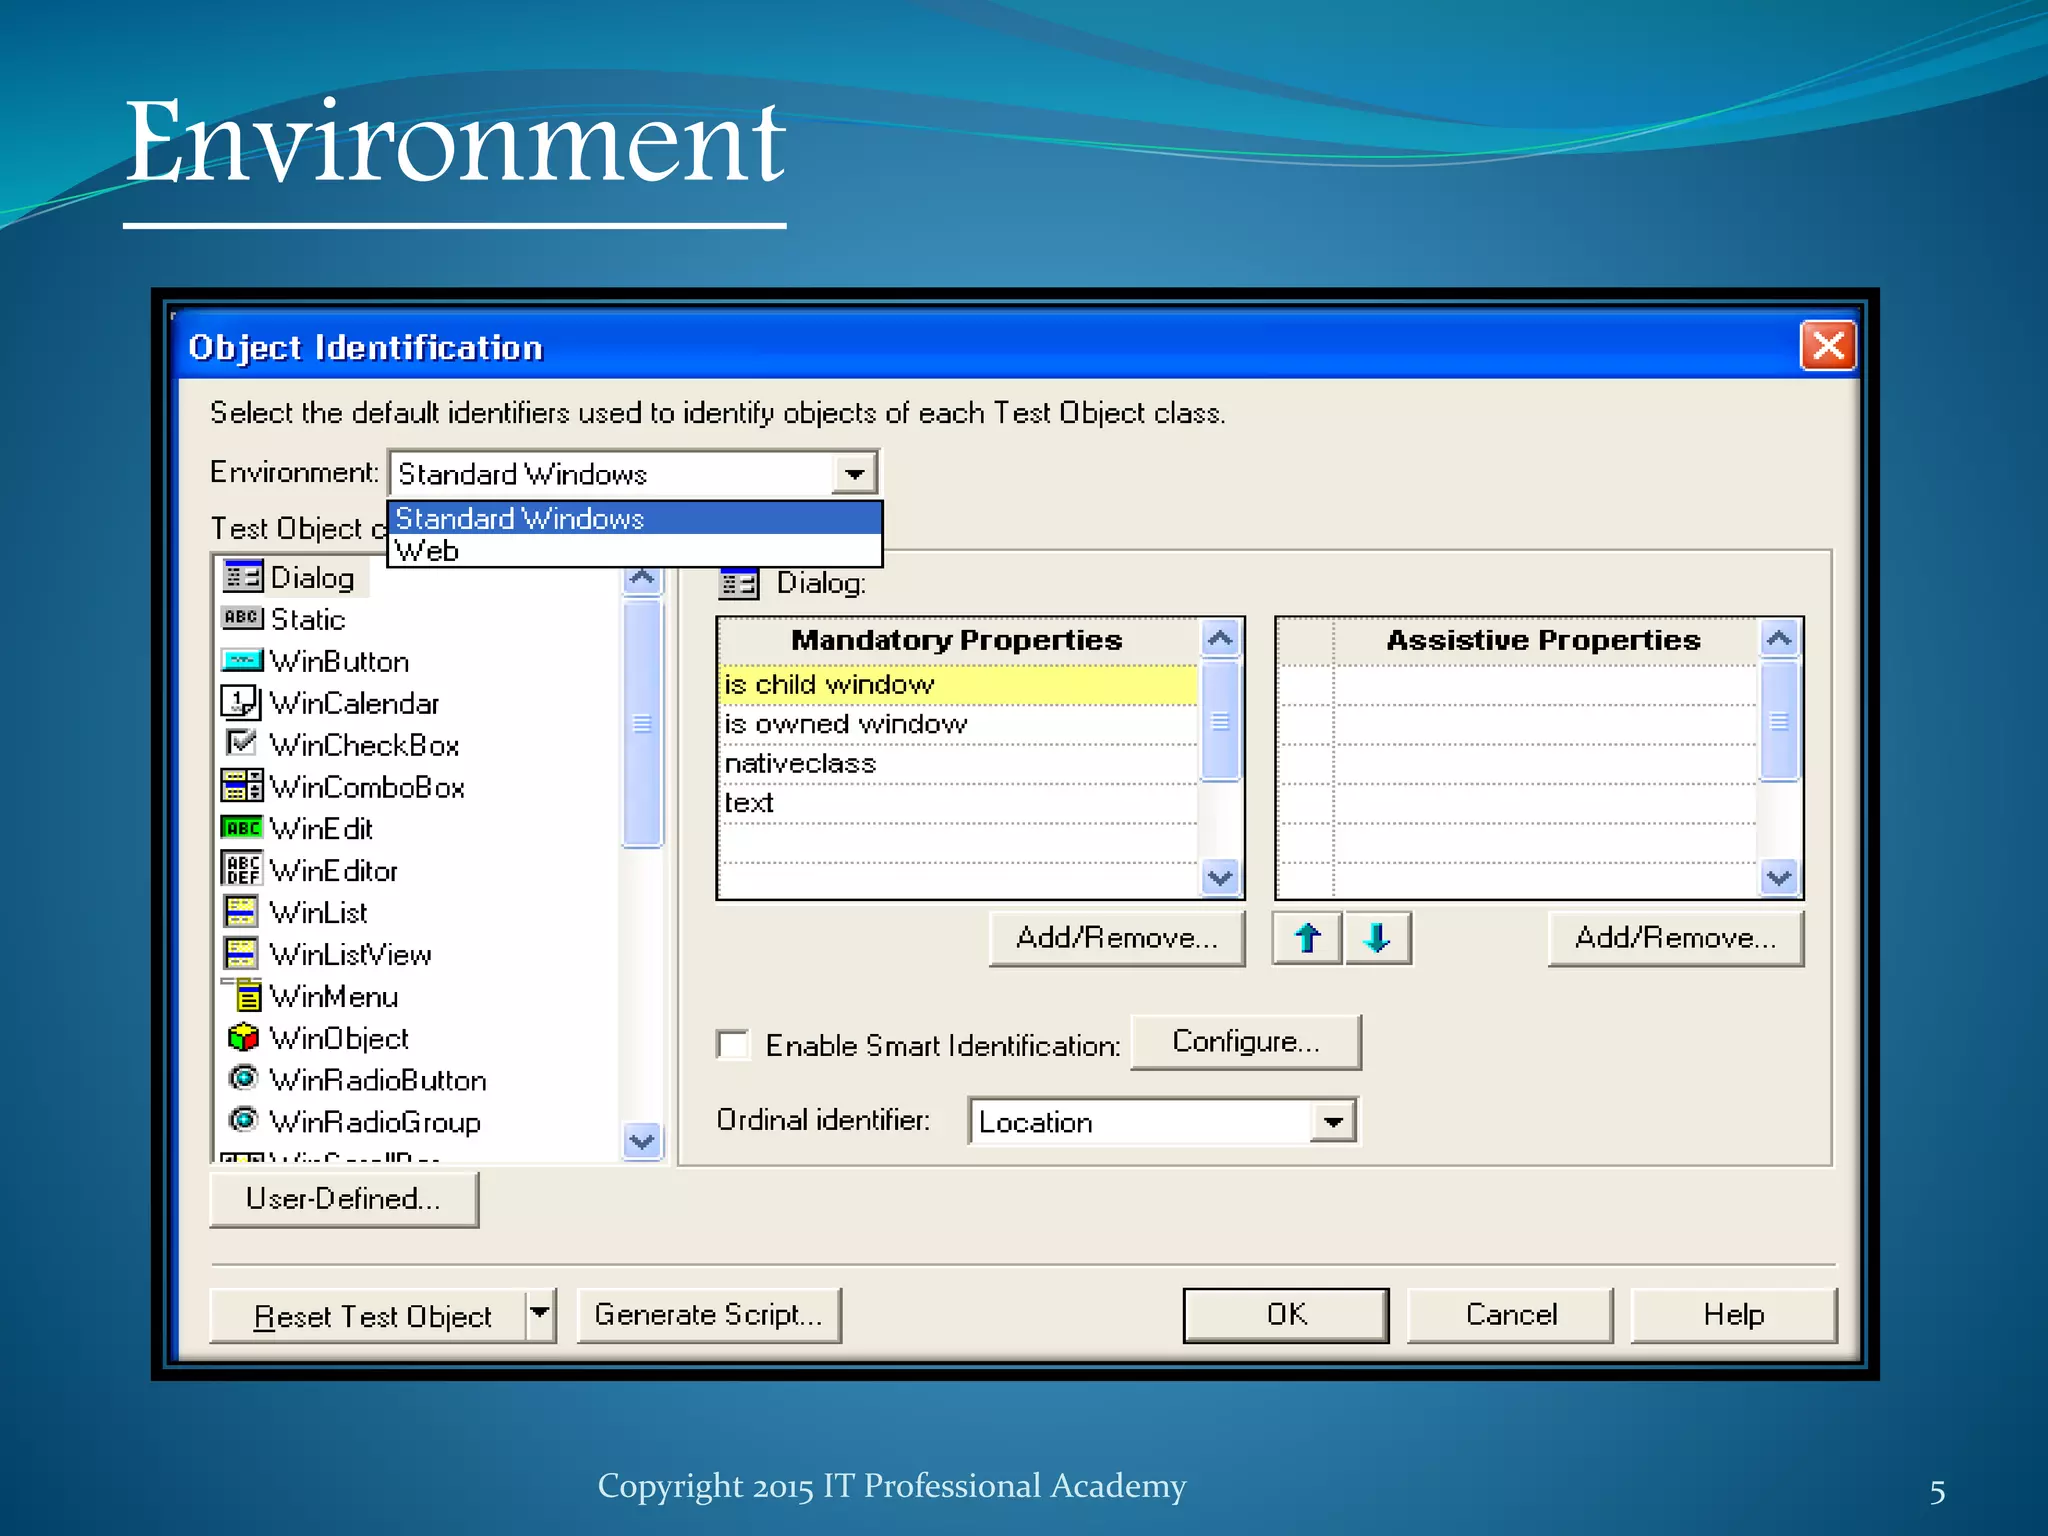Click the WinRadioGroup class icon
The height and width of the screenshot is (1536, 2048).
(x=243, y=1120)
